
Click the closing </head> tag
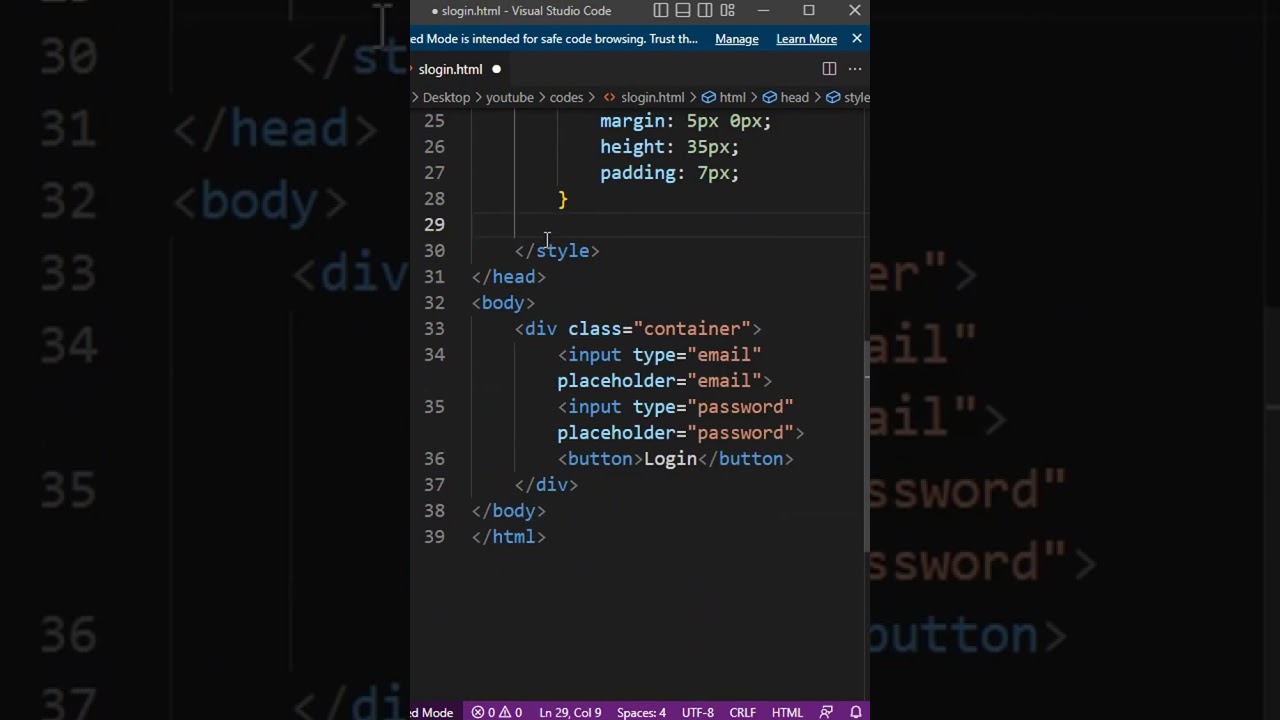[509, 276]
